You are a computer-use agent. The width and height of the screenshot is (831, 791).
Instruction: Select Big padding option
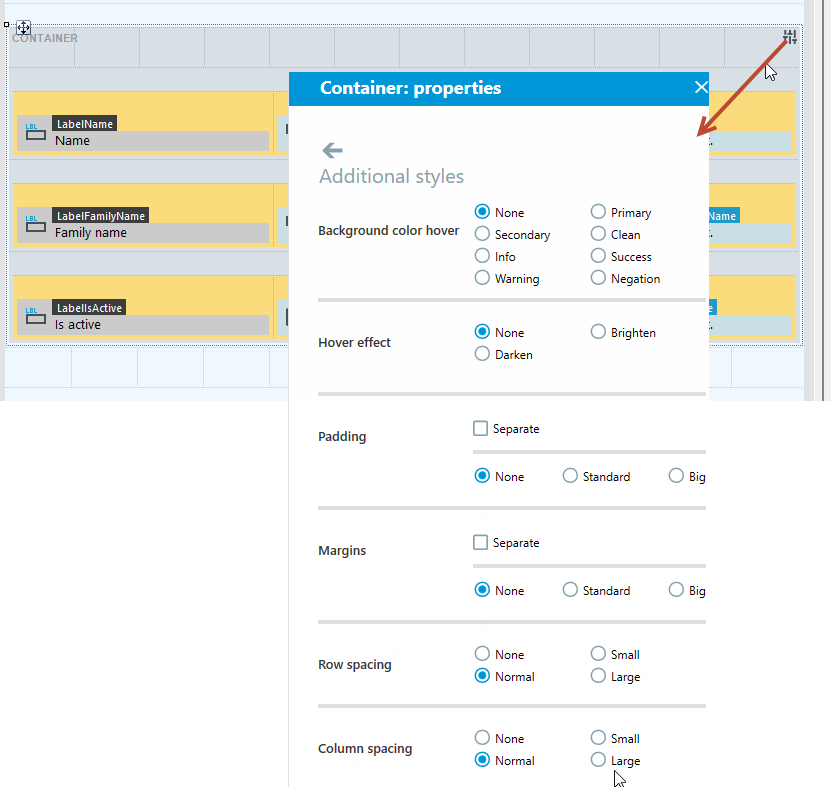click(676, 476)
